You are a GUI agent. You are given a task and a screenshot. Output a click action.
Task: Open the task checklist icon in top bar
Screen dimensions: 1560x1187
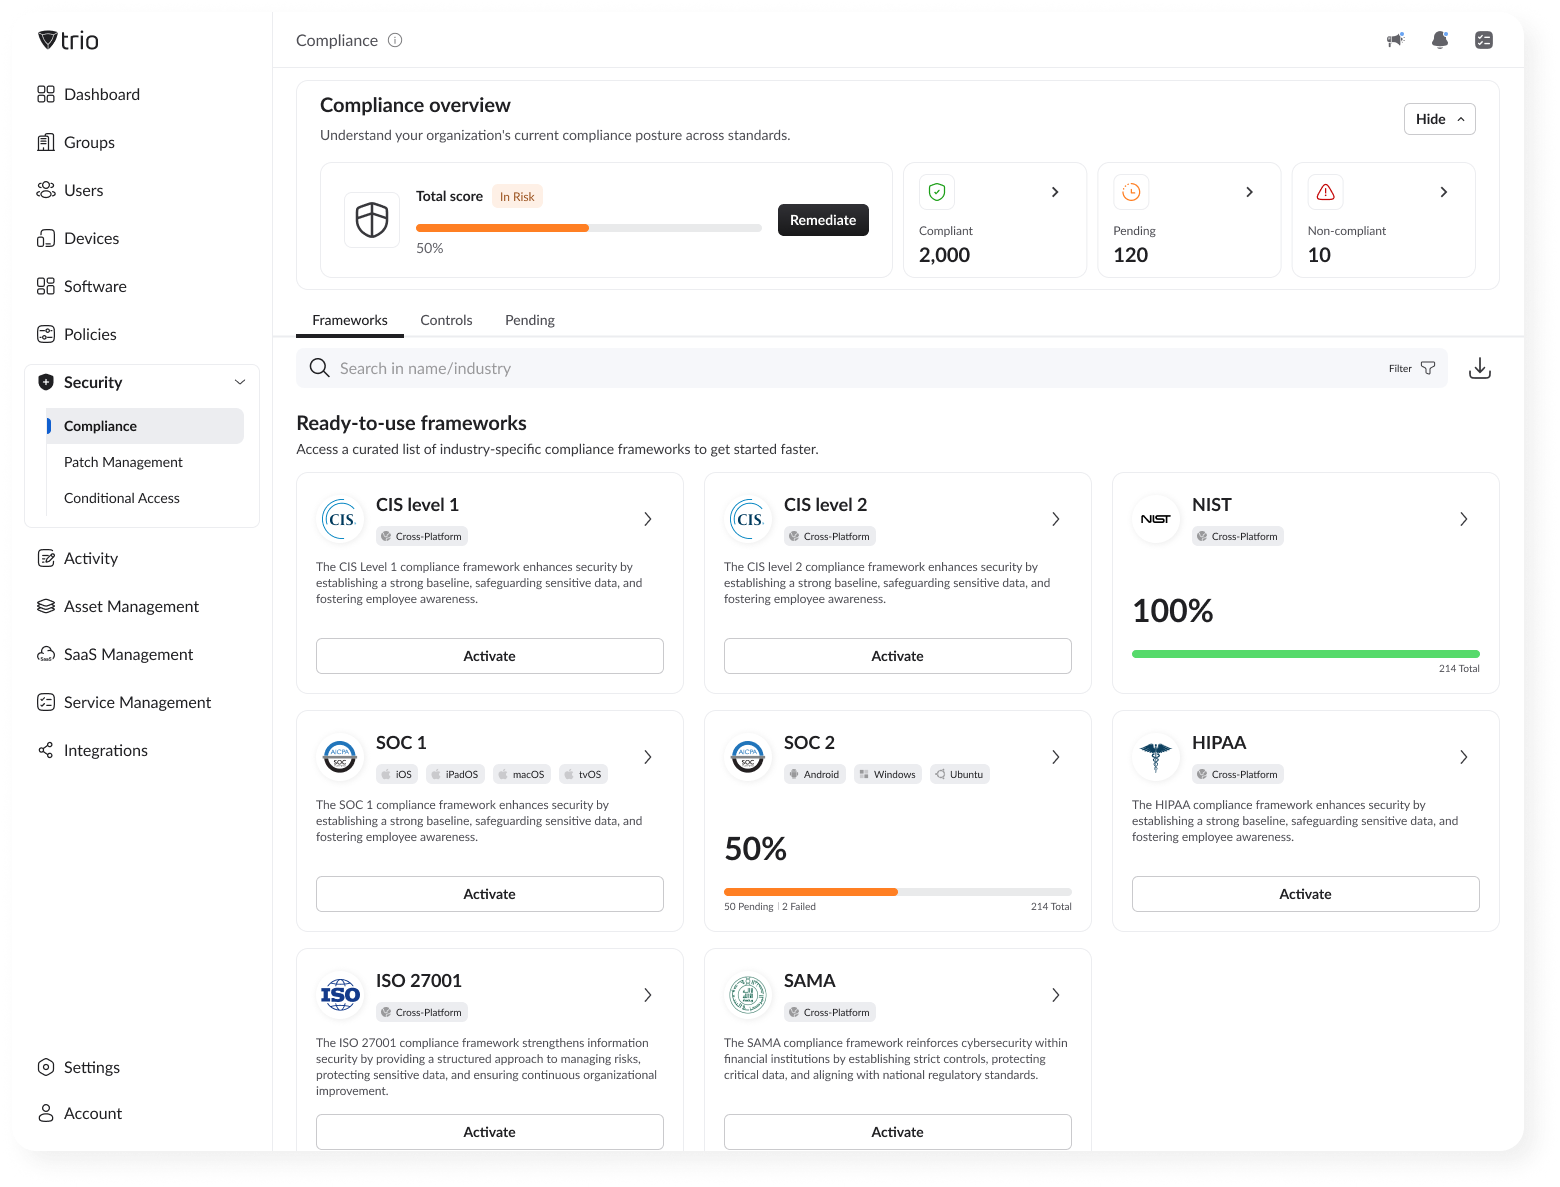1485,40
